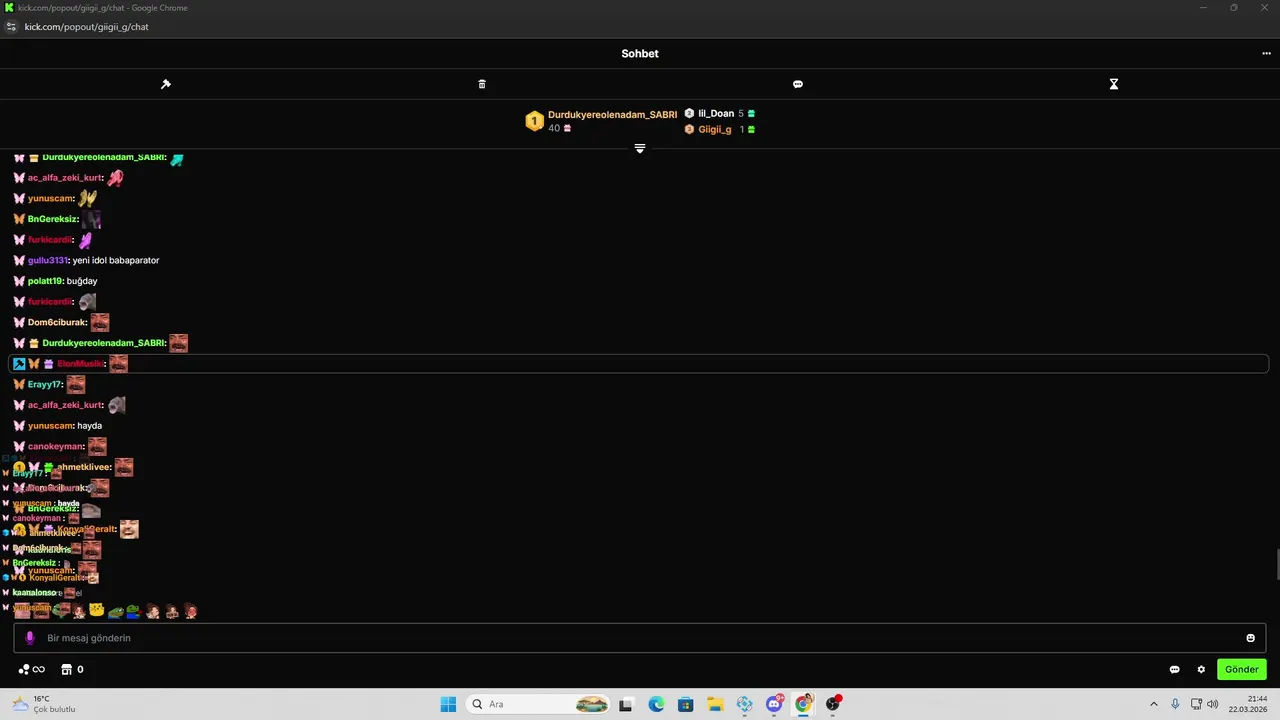Focus the 'Bir mesaj gönderin' input field
1280x720 pixels.
(640, 638)
